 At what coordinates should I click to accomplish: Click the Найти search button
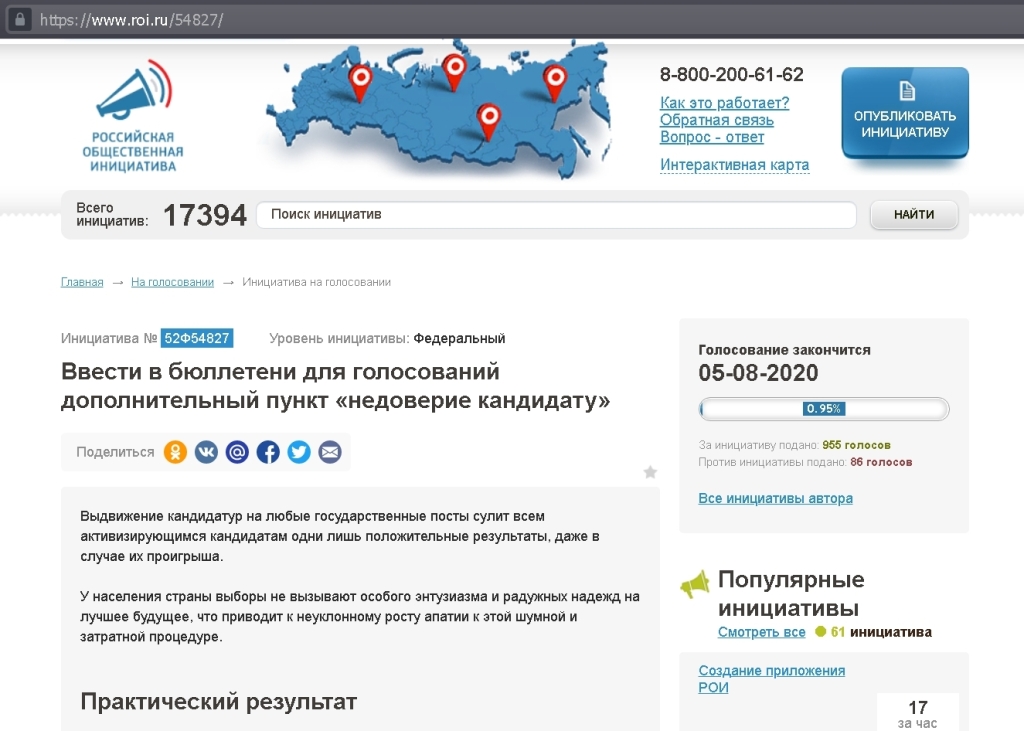coord(913,215)
